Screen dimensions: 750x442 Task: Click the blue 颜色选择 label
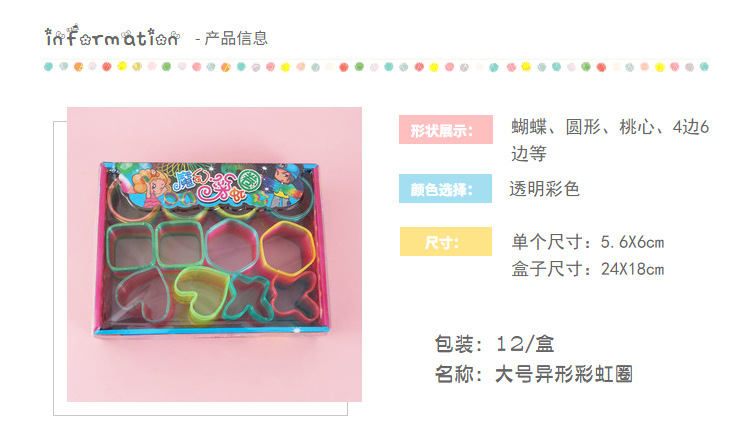pyautogui.click(x=445, y=188)
